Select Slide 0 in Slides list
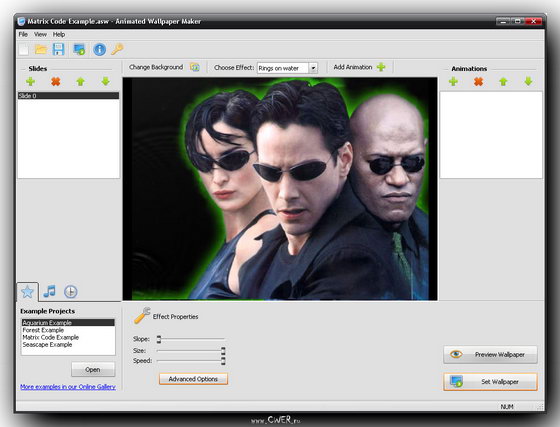Screen dimensions: 560x427 pyautogui.click(x=68, y=96)
